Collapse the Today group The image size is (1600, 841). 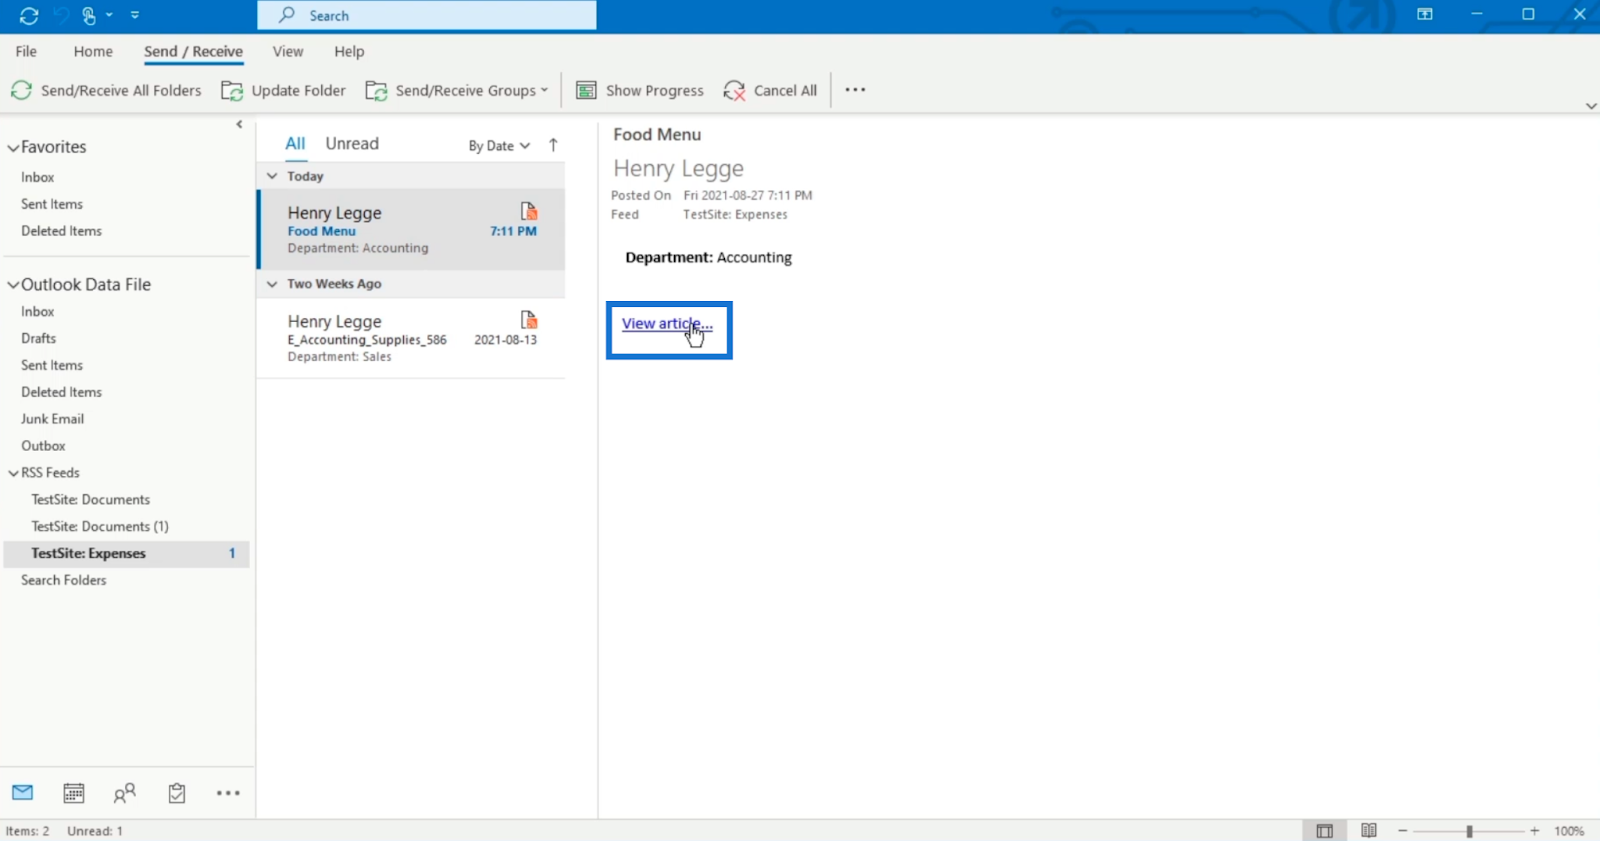coord(272,176)
